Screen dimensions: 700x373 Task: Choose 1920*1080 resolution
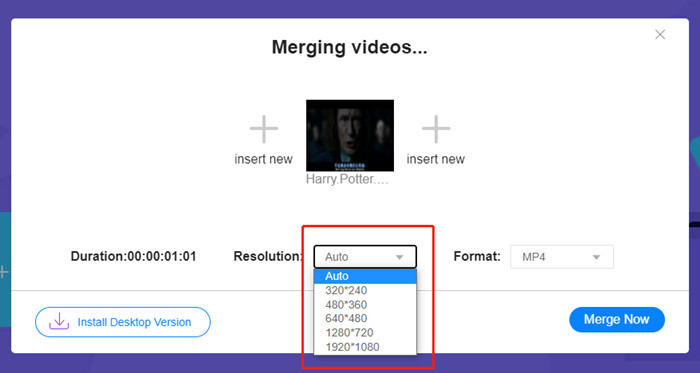click(365, 347)
